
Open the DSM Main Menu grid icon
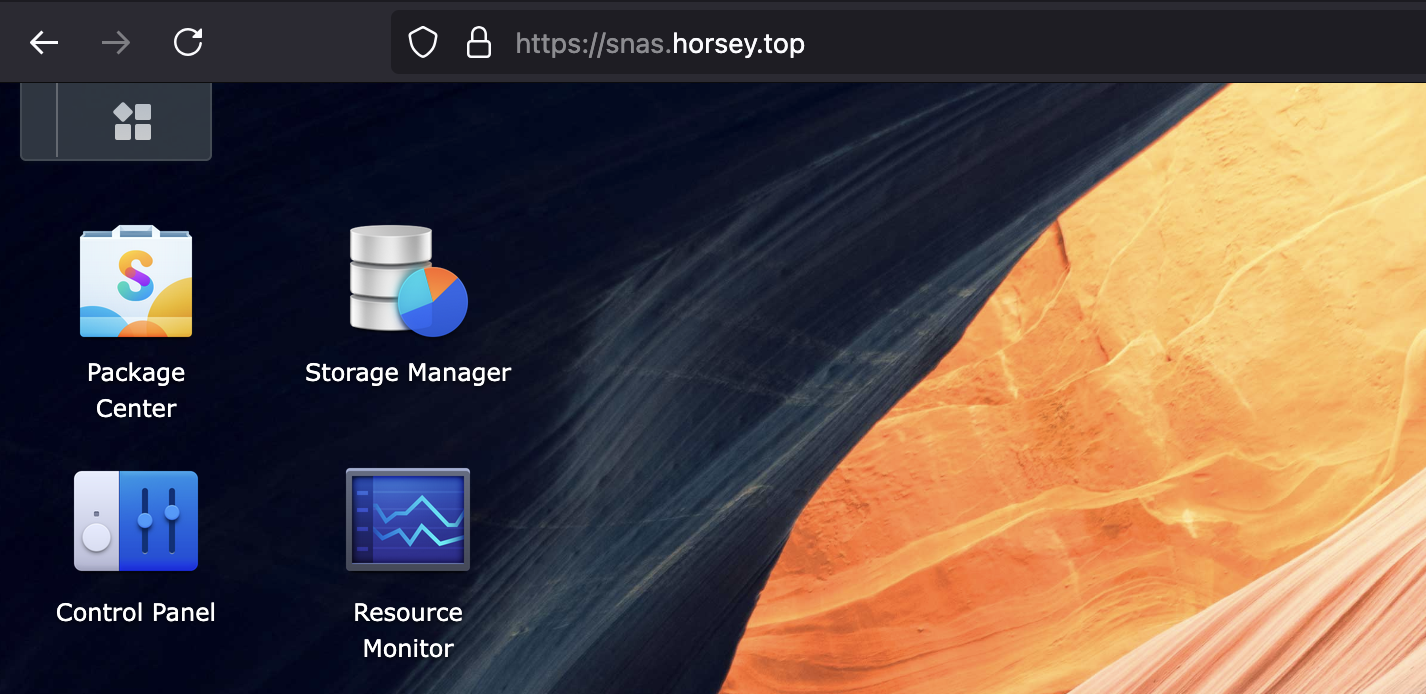(x=133, y=122)
